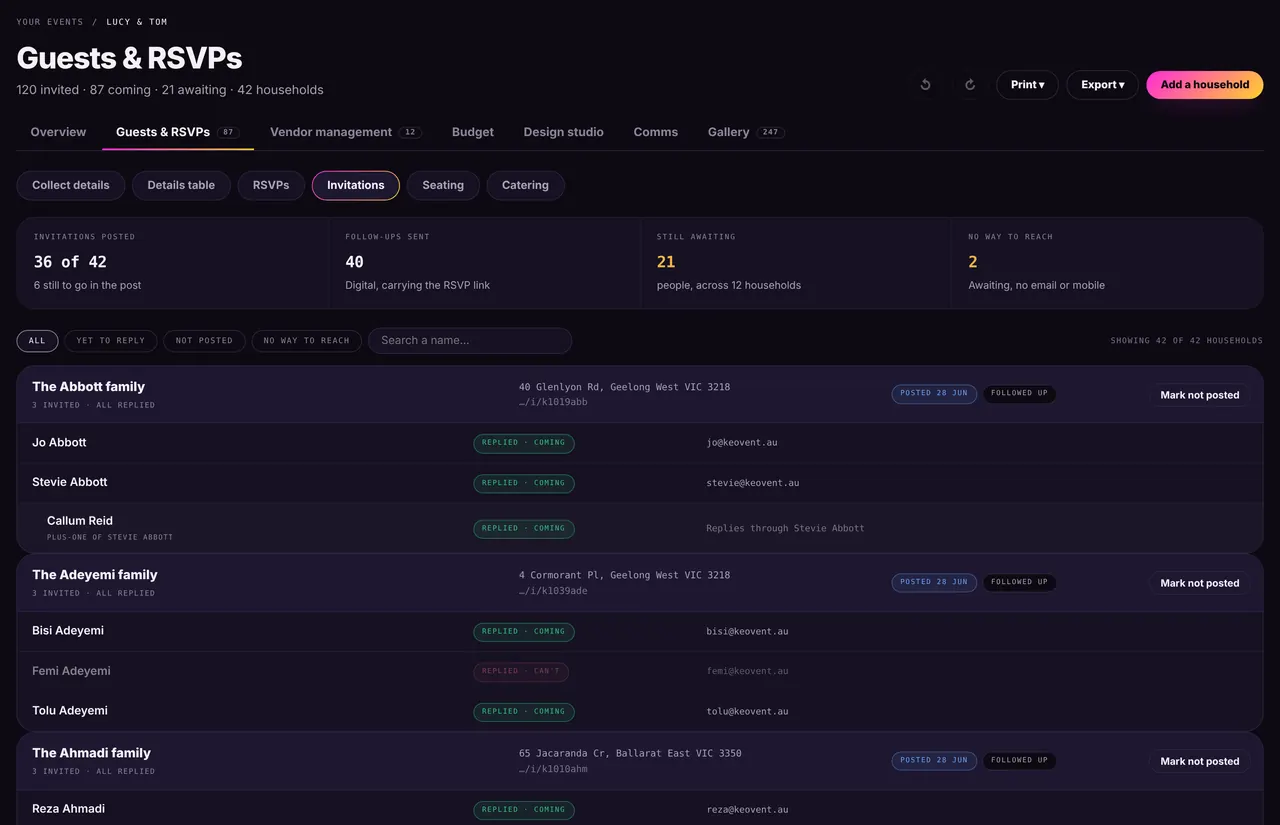This screenshot has height=825, width=1280.
Task: Mark the Ahmadi family not posted
Action: 1199,761
